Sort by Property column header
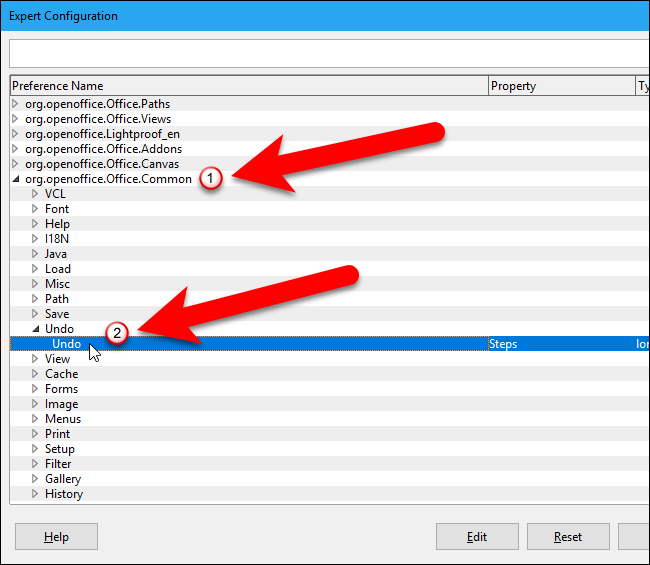 562,86
